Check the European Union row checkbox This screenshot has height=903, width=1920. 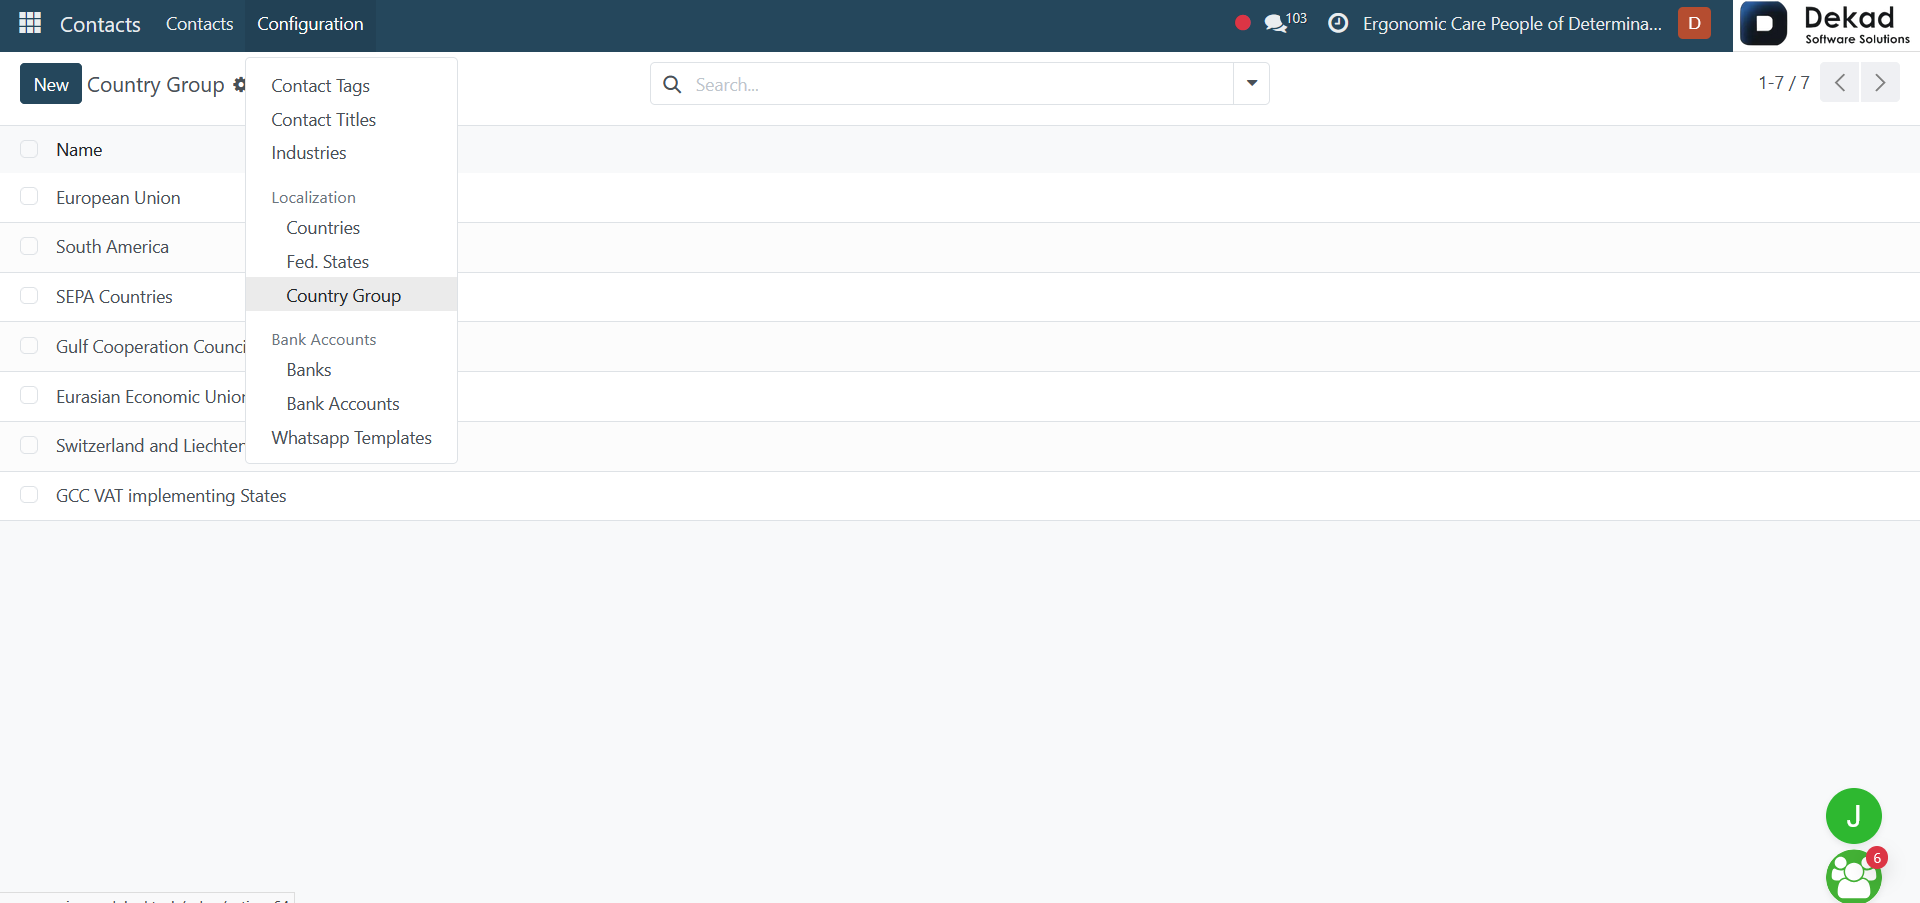[29, 197]
